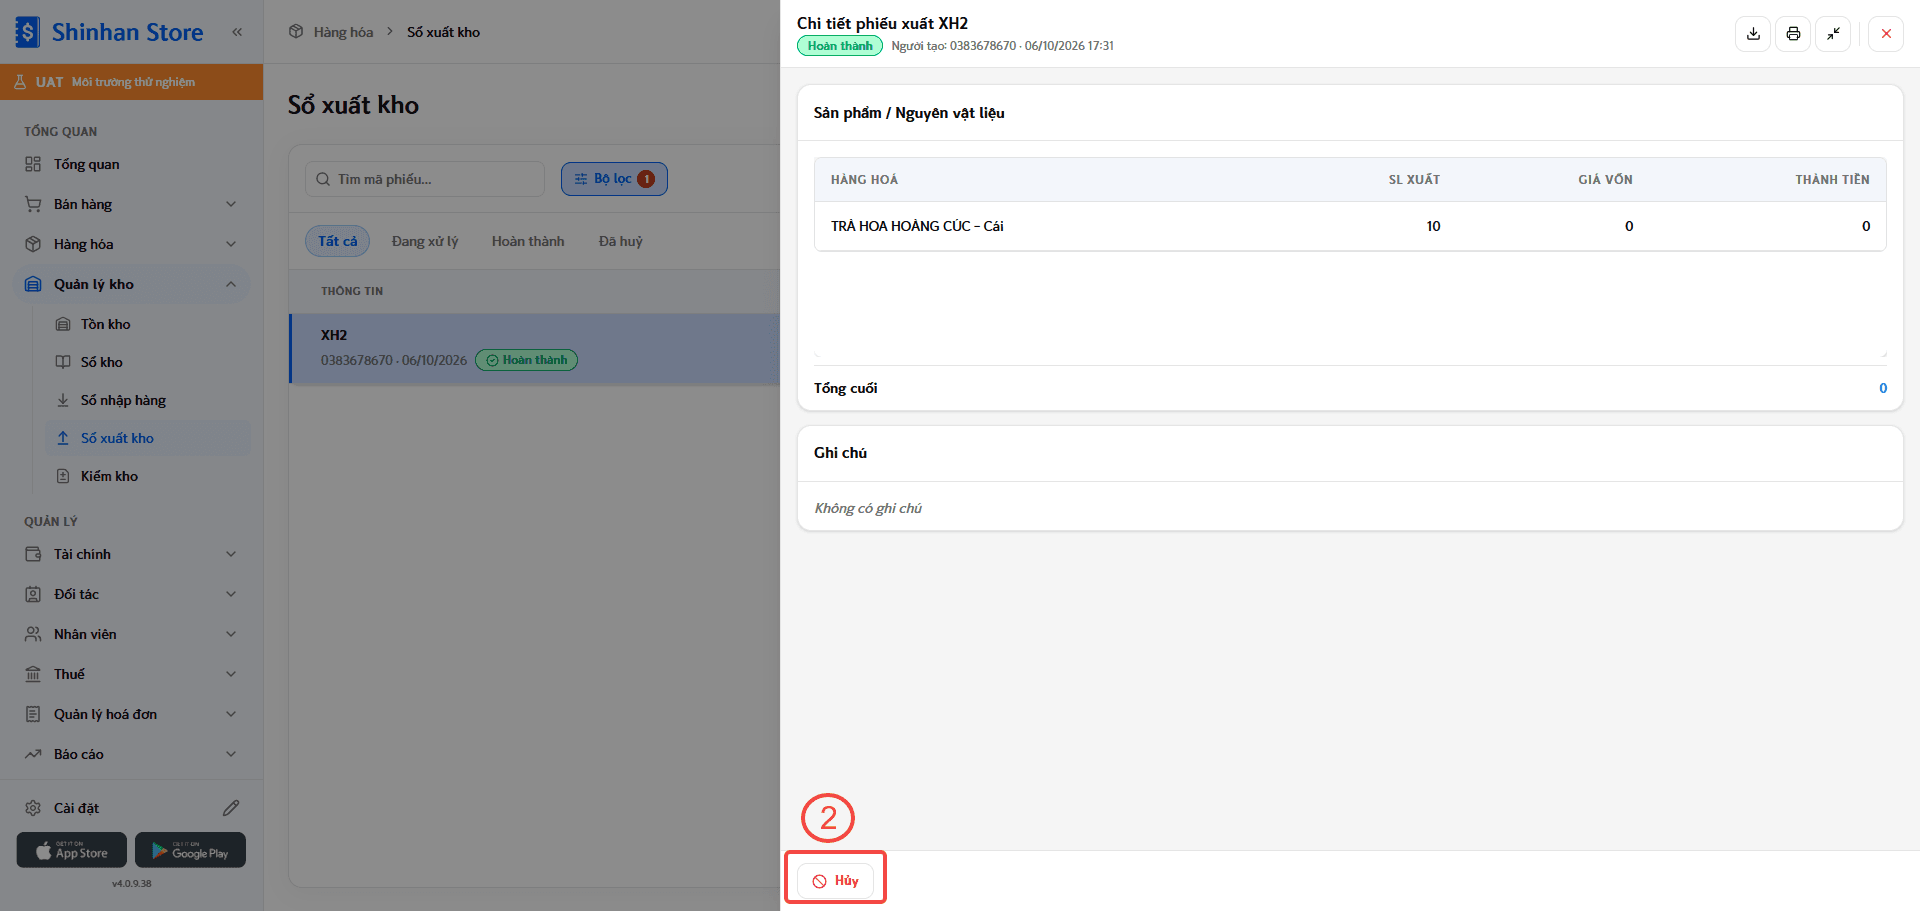
Task: Expand the Thuế menu
Action: coord(132,674)
